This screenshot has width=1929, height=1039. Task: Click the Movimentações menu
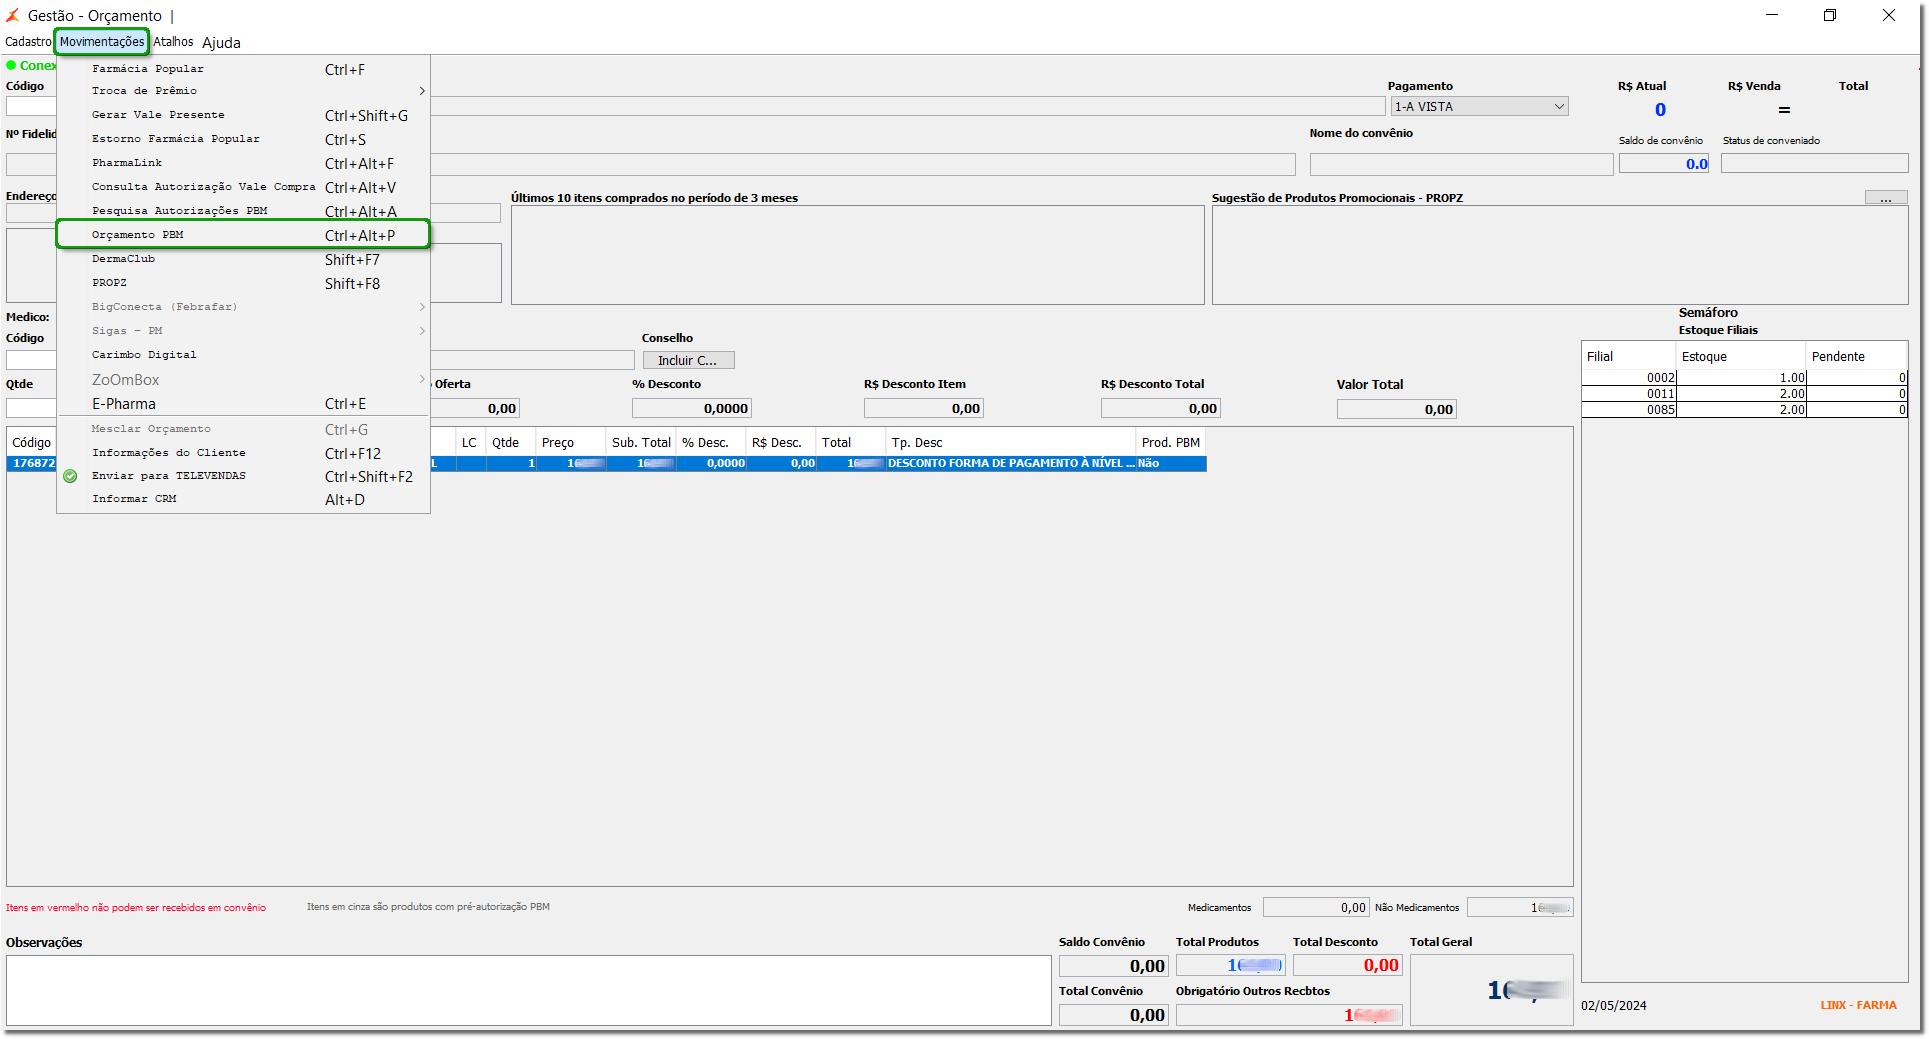[x=102, y=42]
